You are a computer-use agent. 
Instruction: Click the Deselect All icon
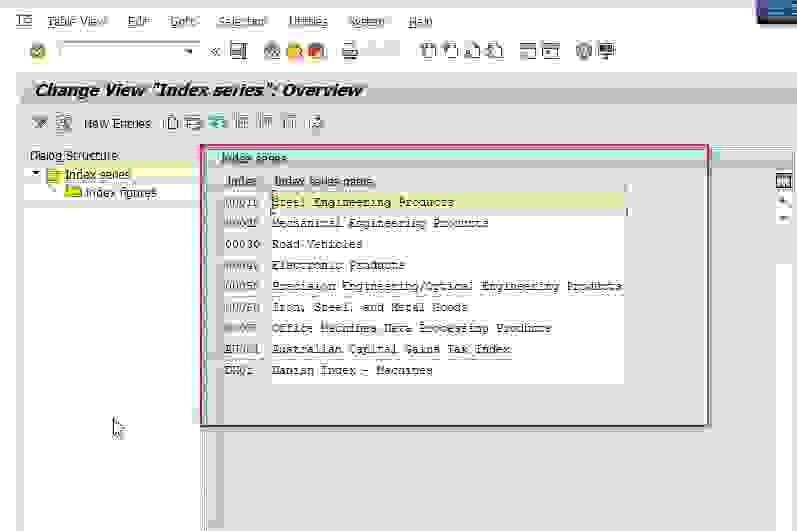(289, 121)
